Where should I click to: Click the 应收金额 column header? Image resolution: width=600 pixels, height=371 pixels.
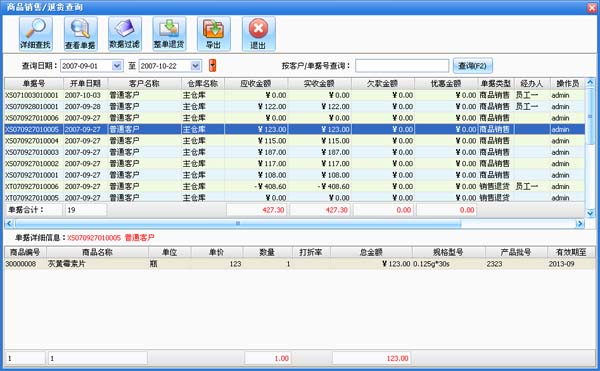coord(256,83)
